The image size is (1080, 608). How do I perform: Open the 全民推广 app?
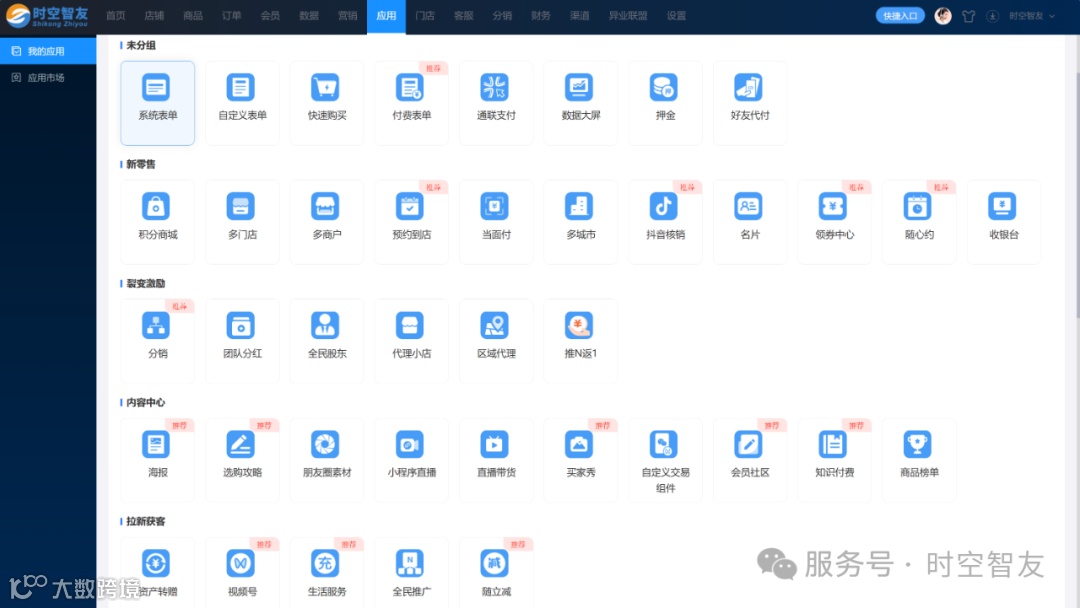point(411,572)
